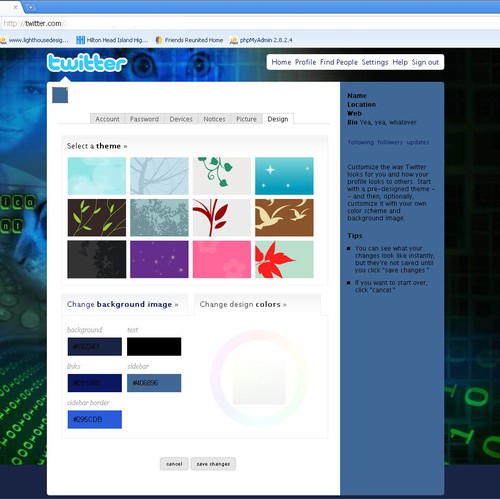Screen dimensions: 500x500
Task: Click the "Tips" heading text
Action: click(355, 236)
